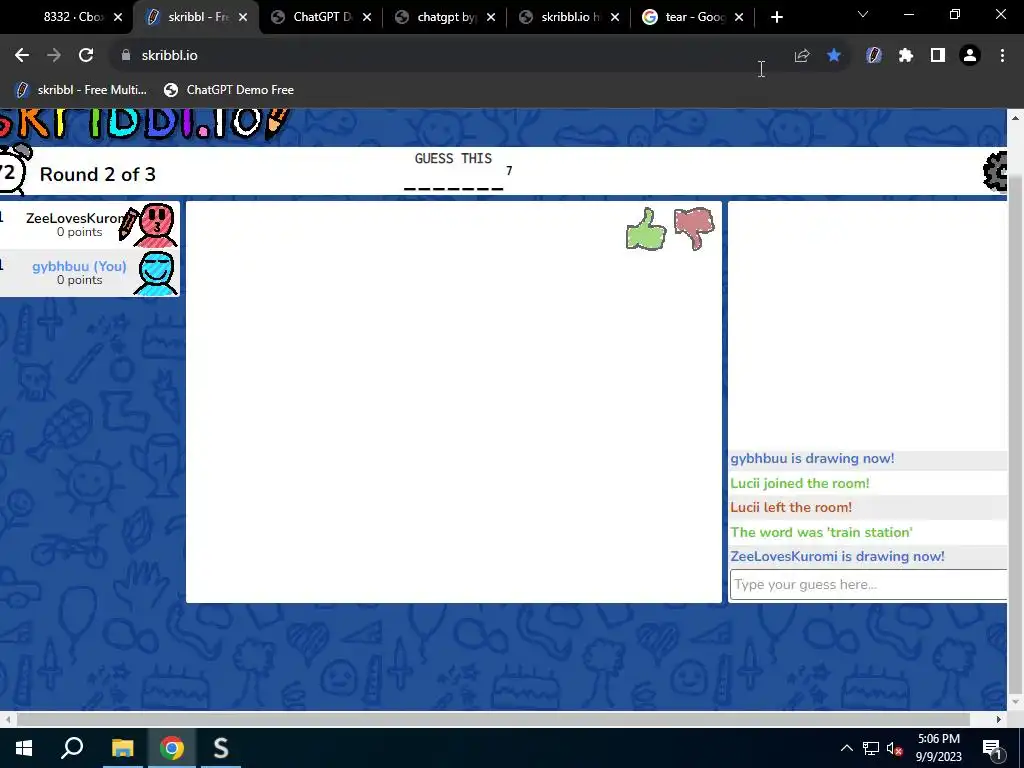Close the ChatGPT Demo tab
Screen dimensions: 1024x768
coord(367,17)
